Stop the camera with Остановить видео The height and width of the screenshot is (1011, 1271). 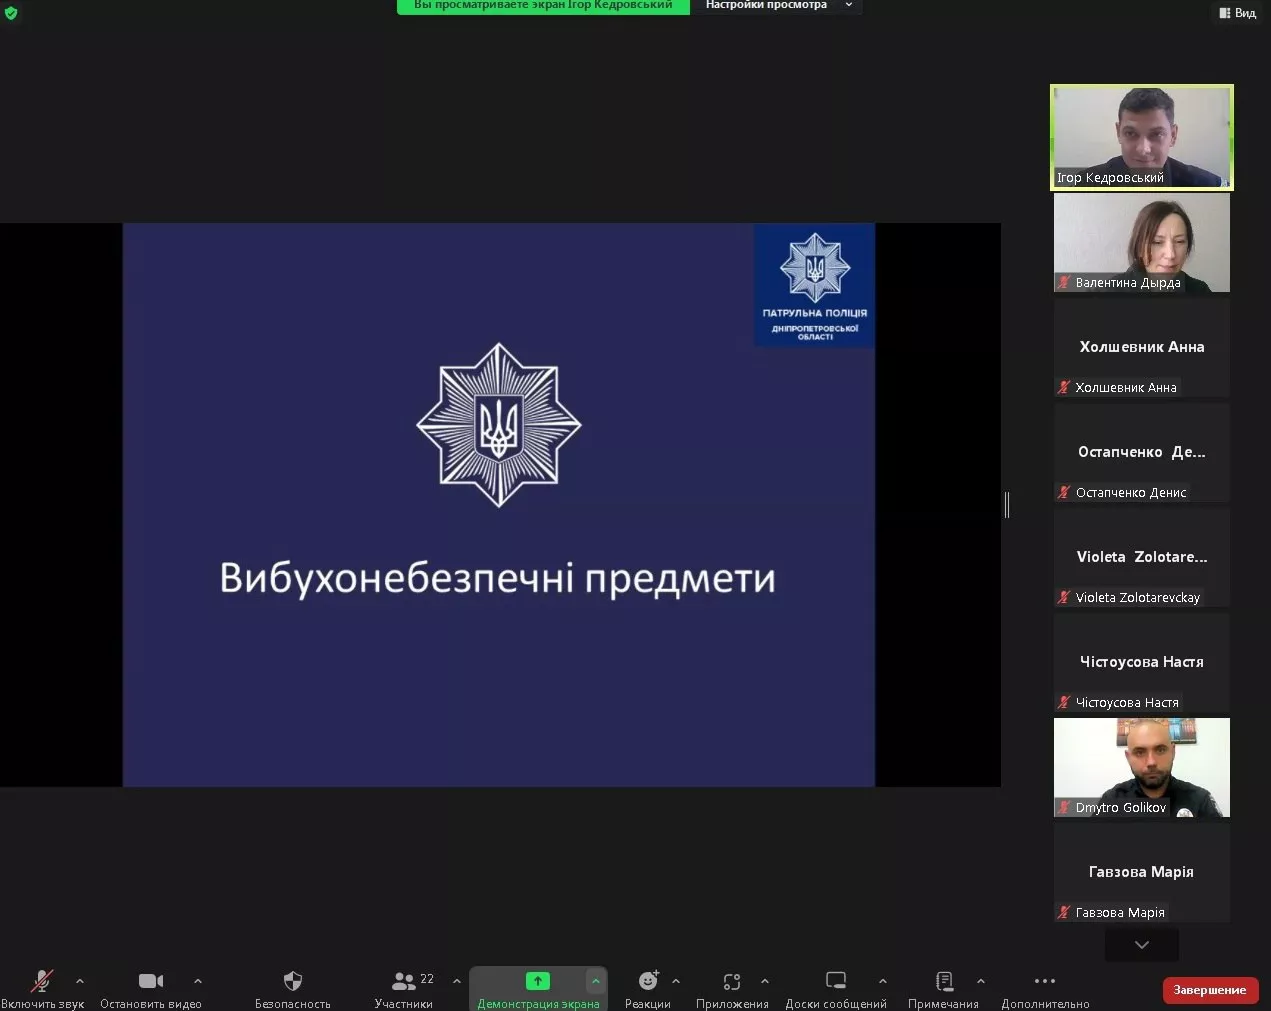tap(151, 981)
